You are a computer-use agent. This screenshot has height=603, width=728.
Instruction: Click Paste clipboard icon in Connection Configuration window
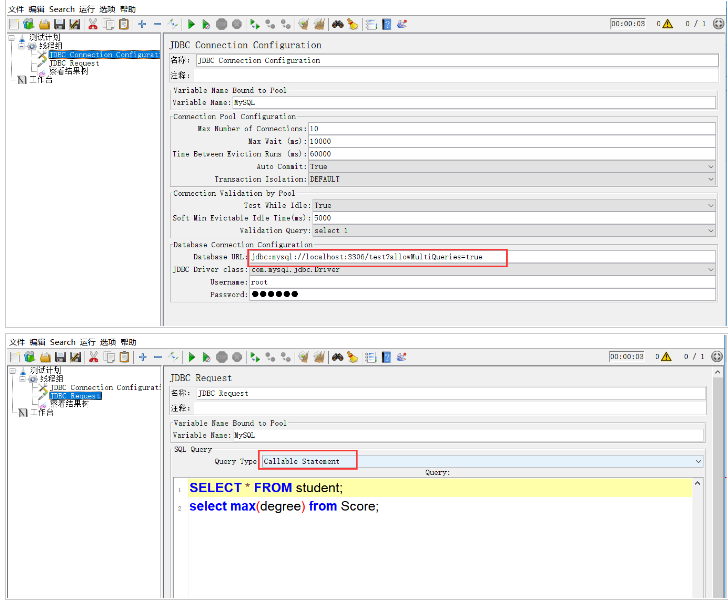[x=124, y=24]
